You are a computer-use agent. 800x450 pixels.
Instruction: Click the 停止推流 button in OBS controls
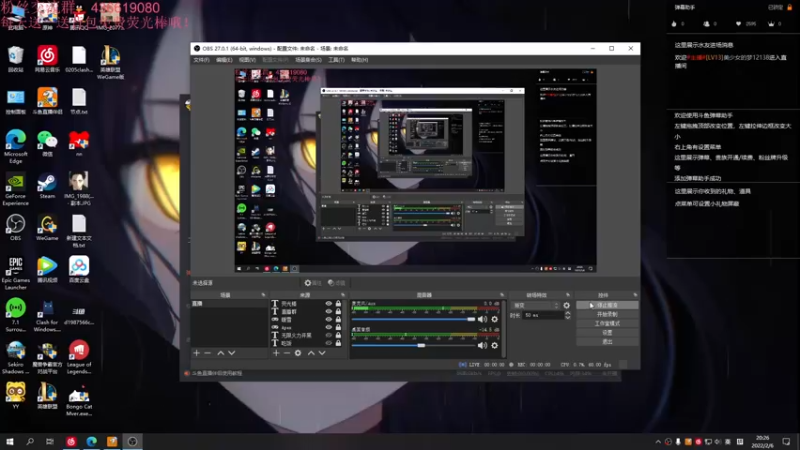(x=607, y=305)
